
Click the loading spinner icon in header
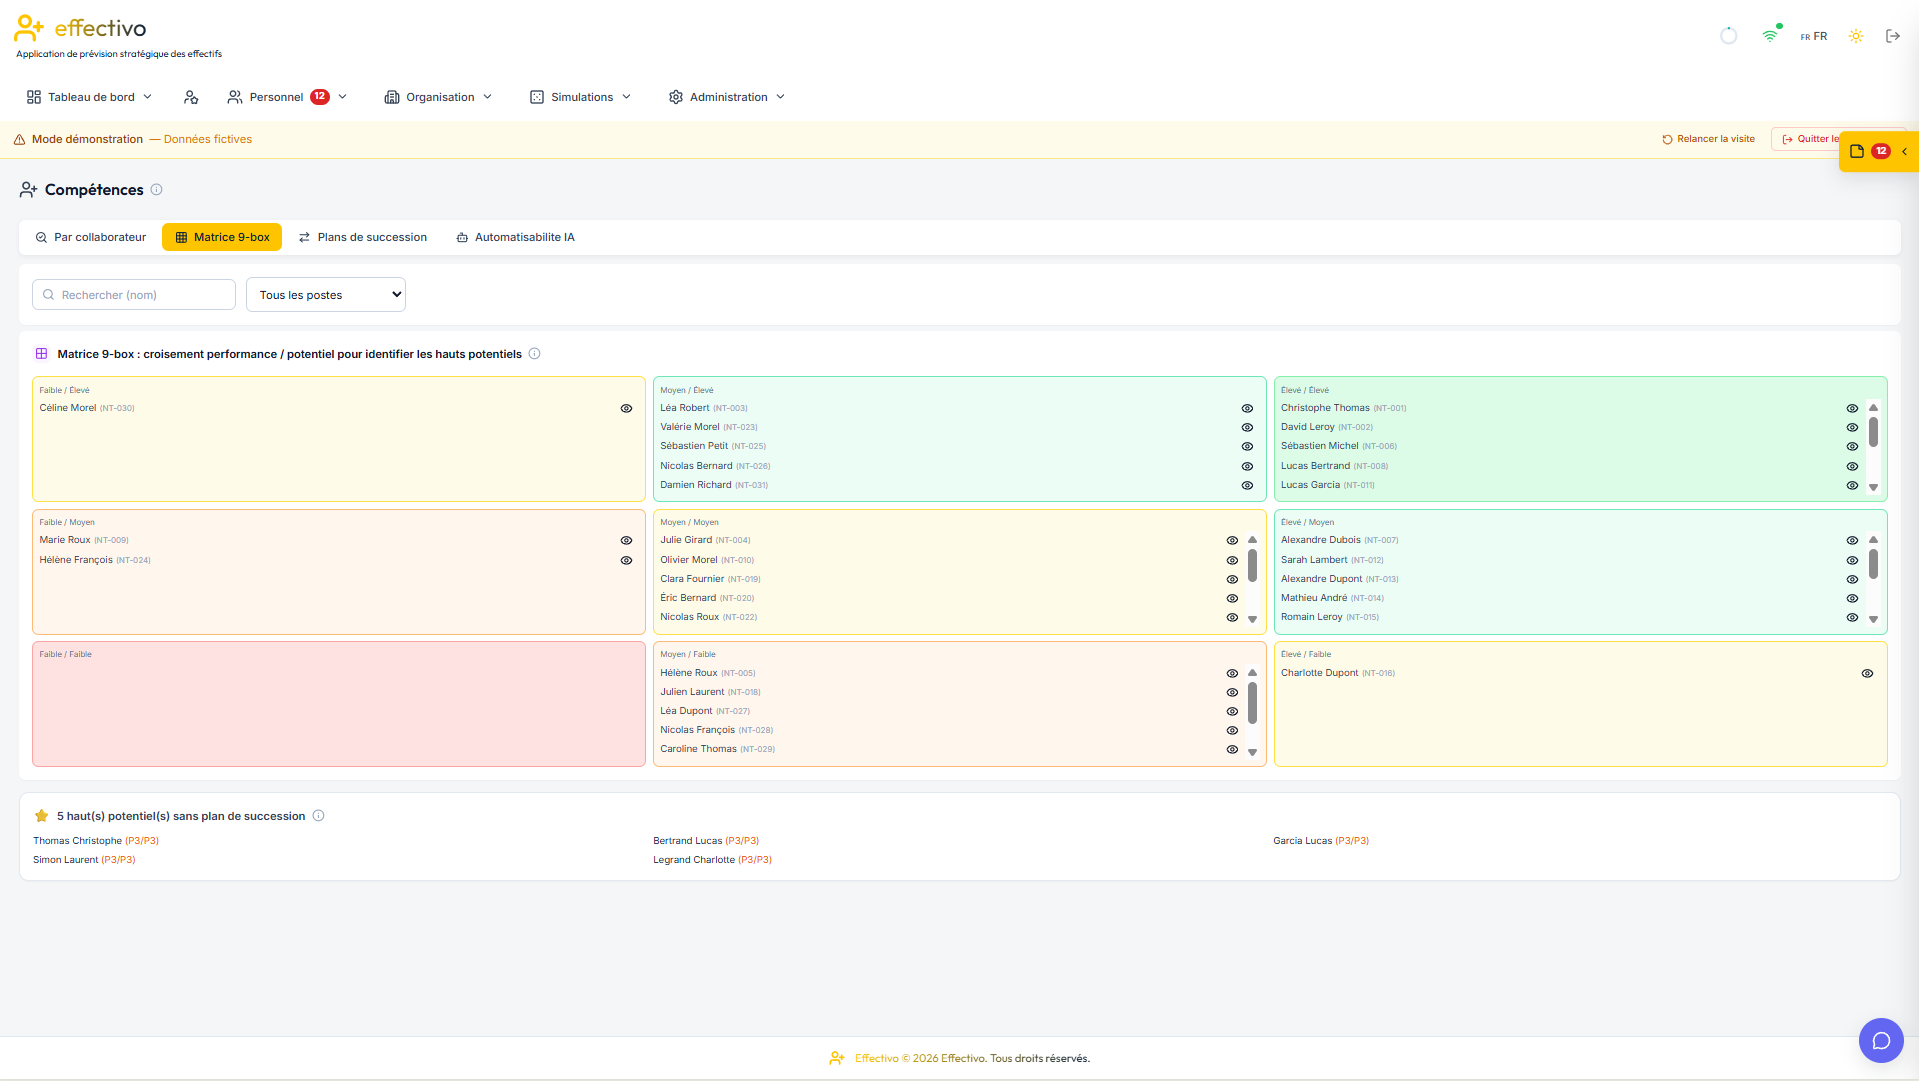(1729, 36)
